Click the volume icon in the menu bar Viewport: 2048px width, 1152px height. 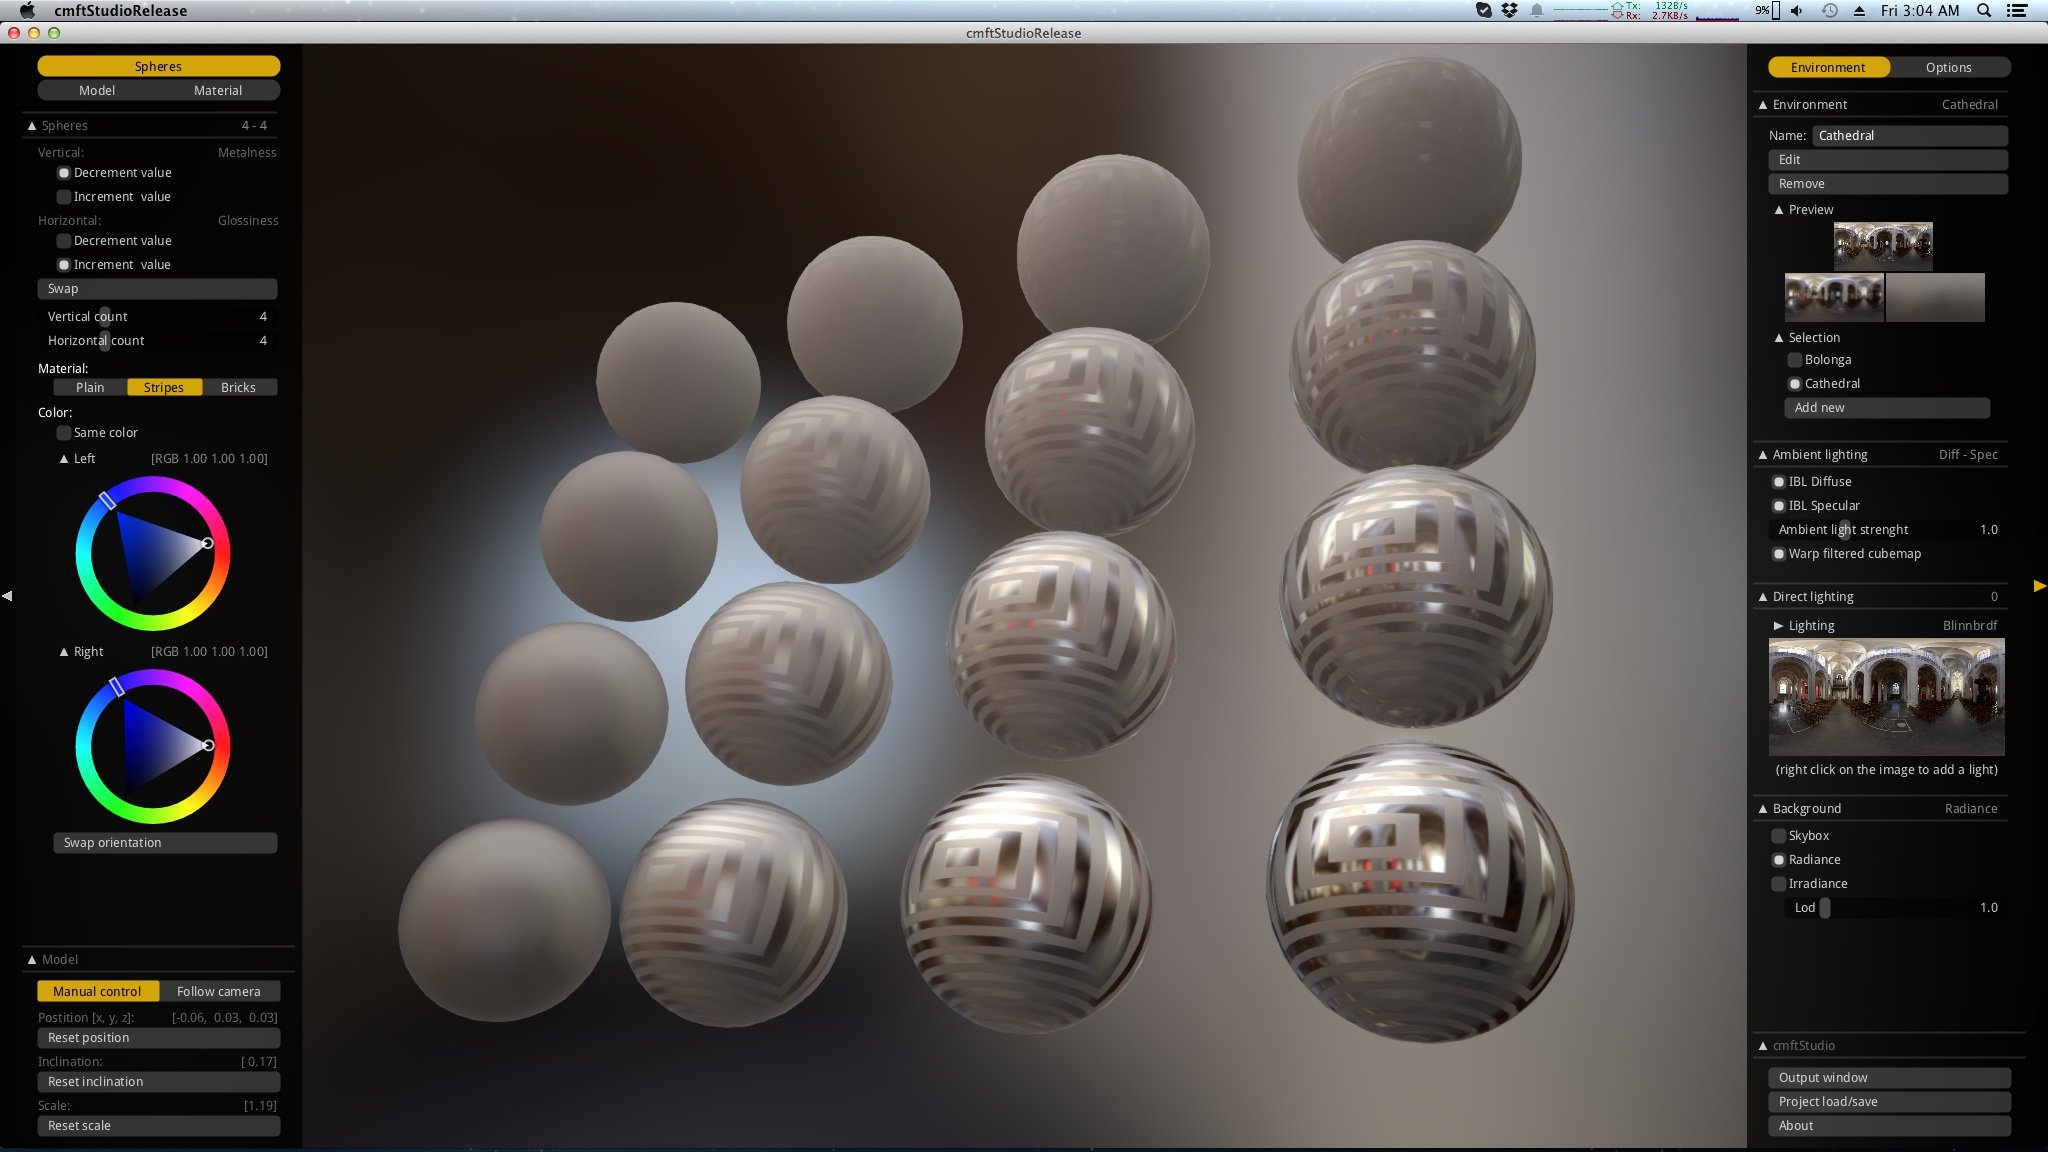pos(1797,10)
